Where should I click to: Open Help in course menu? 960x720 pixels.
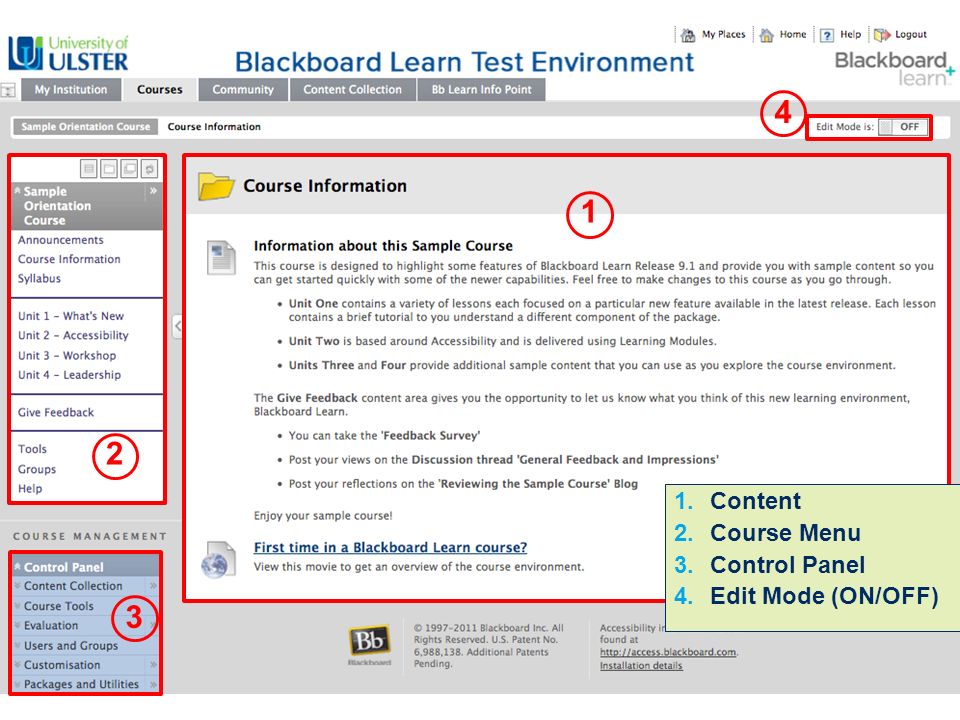point(30,489)
